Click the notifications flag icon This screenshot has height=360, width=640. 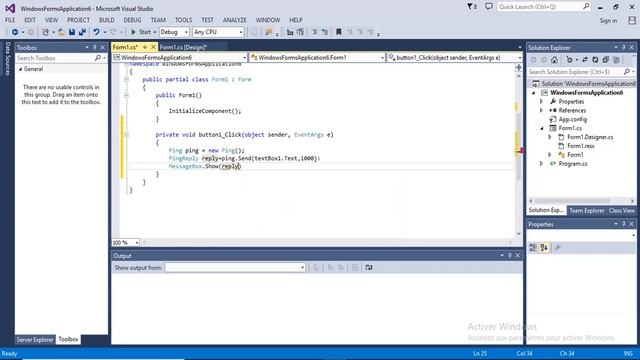[x=471, y=7]
